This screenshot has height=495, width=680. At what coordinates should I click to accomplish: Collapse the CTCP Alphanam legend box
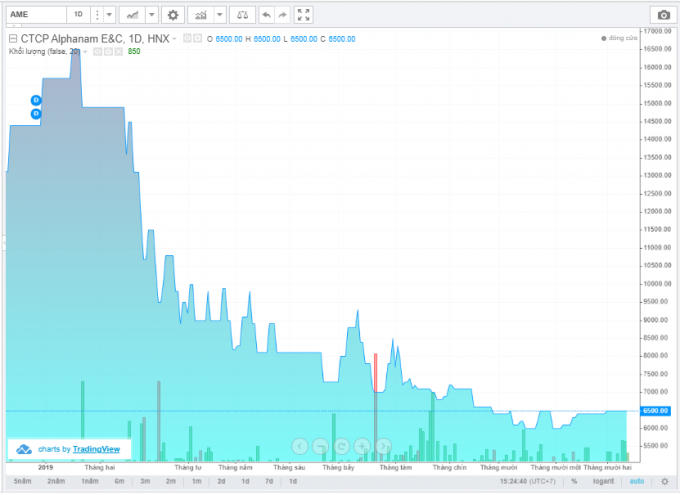[x=12, y=38]
